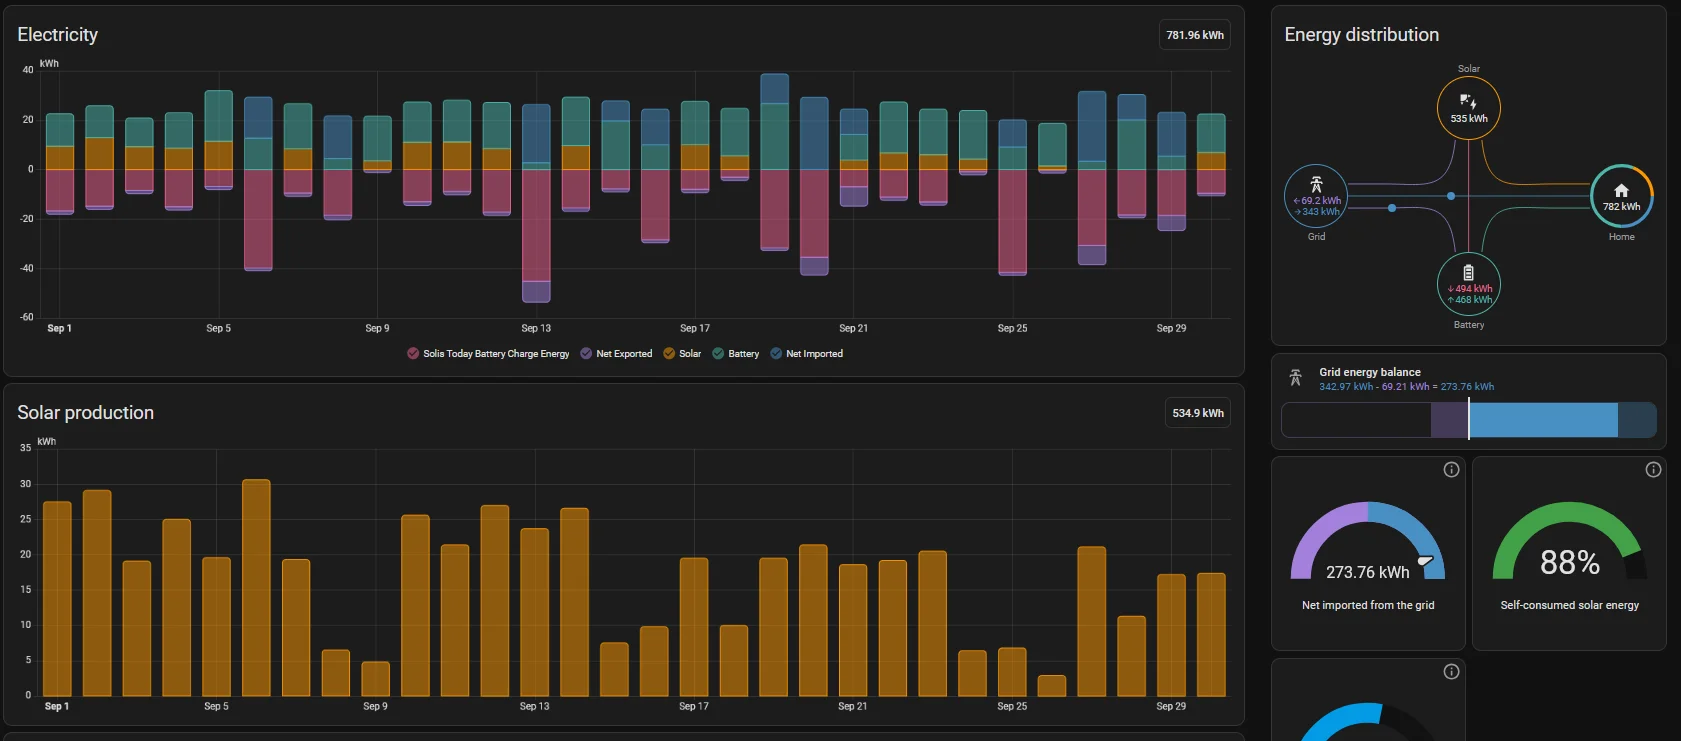Click the Solar production heading
This screenshot has height=741, width=1681.
(86, 413)
